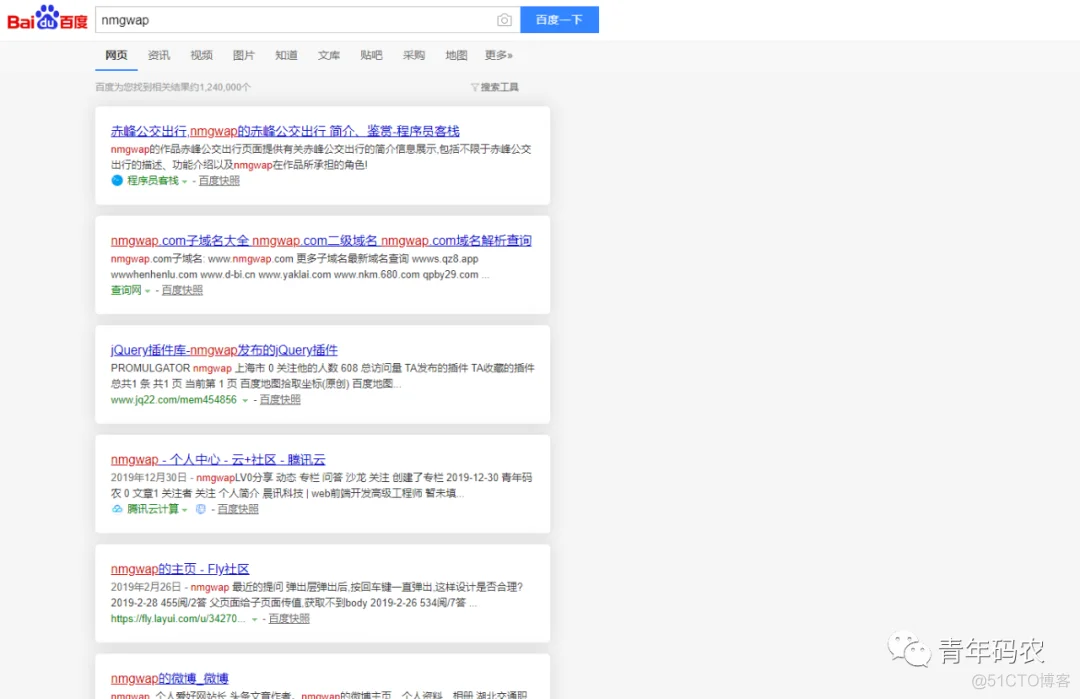Open the 地图 tab
1080x699 pixels.
tap(457, 55)
